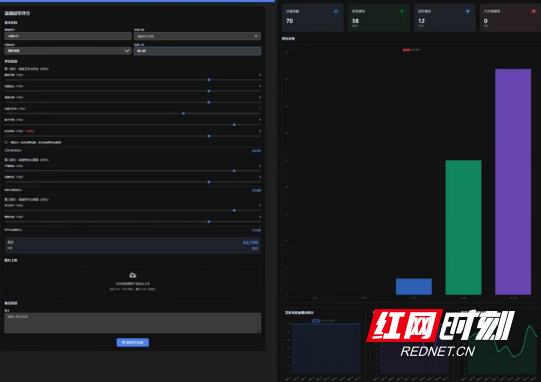The height and width of the screenshot is (382, 541).
Task: Click the blue save button at form bottom
Action: click(132, 342)
